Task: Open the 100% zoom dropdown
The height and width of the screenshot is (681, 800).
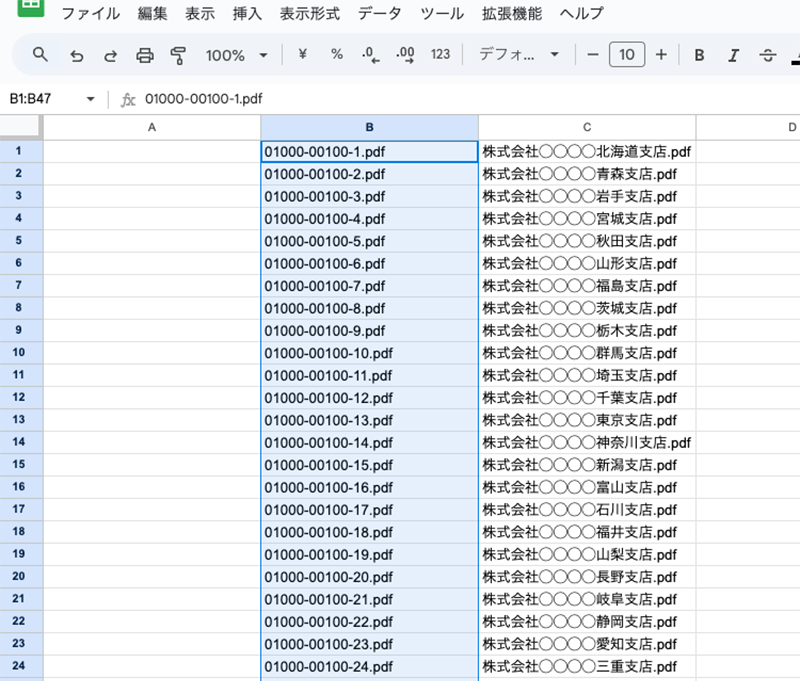Action: (x=237, y=55)
